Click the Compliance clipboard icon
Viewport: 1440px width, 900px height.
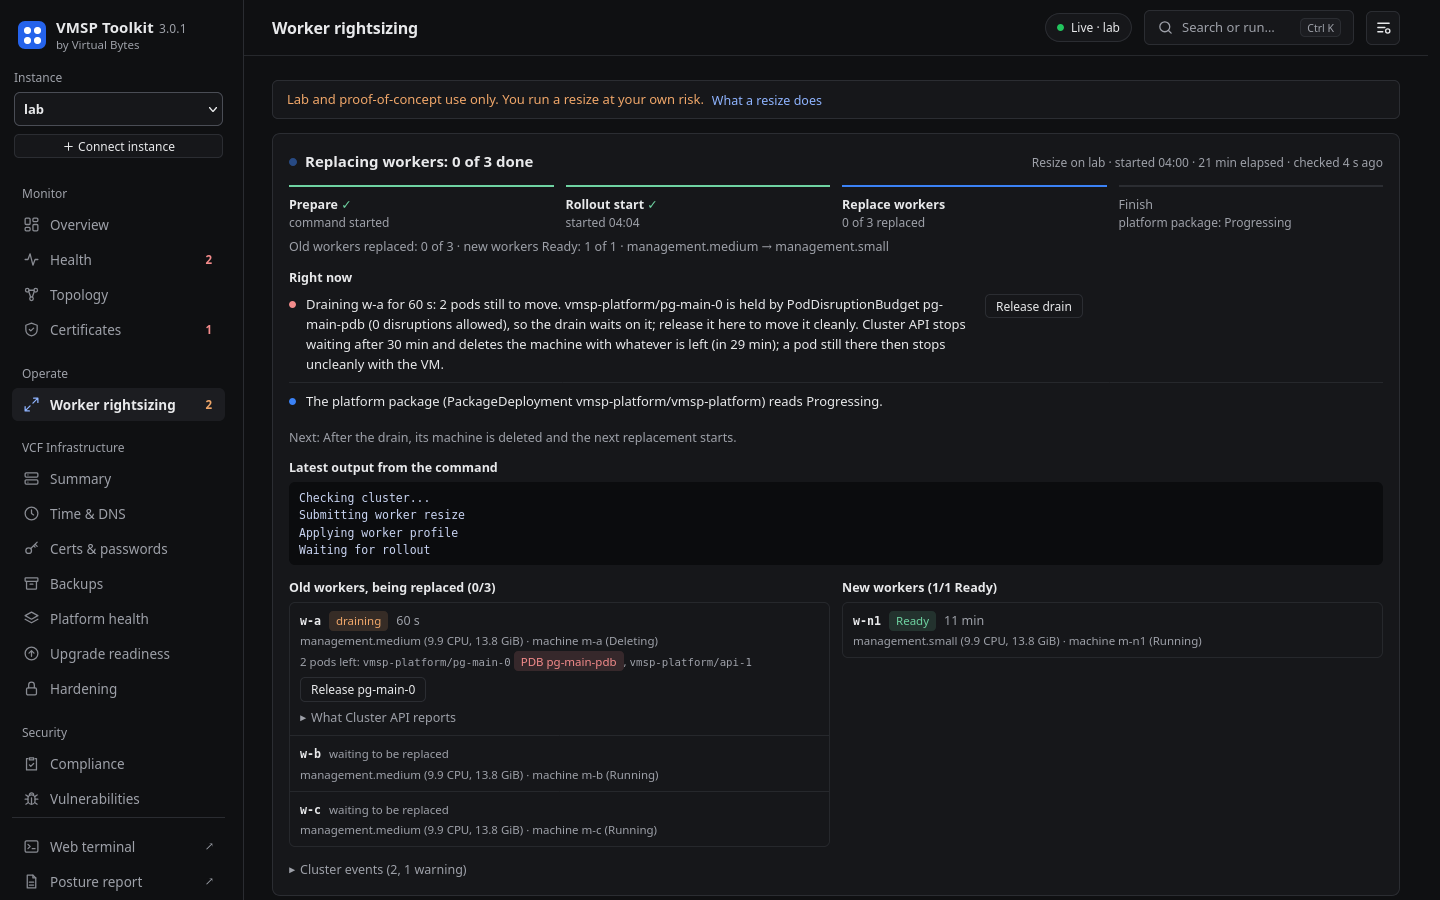coord(32,764)
